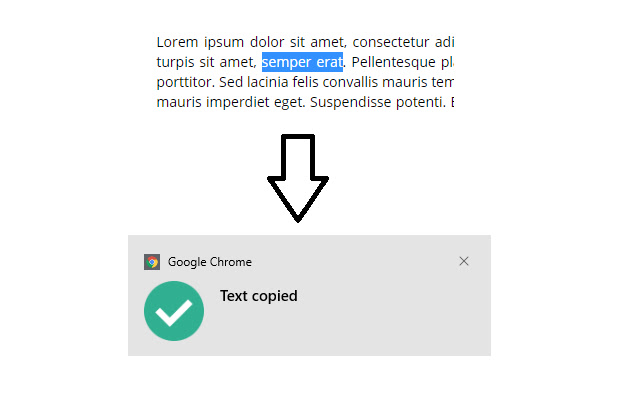The height and width of the screenshot is (400, 640).
Task: Click the Google Chrome logo icon
Action: point(152,262)
